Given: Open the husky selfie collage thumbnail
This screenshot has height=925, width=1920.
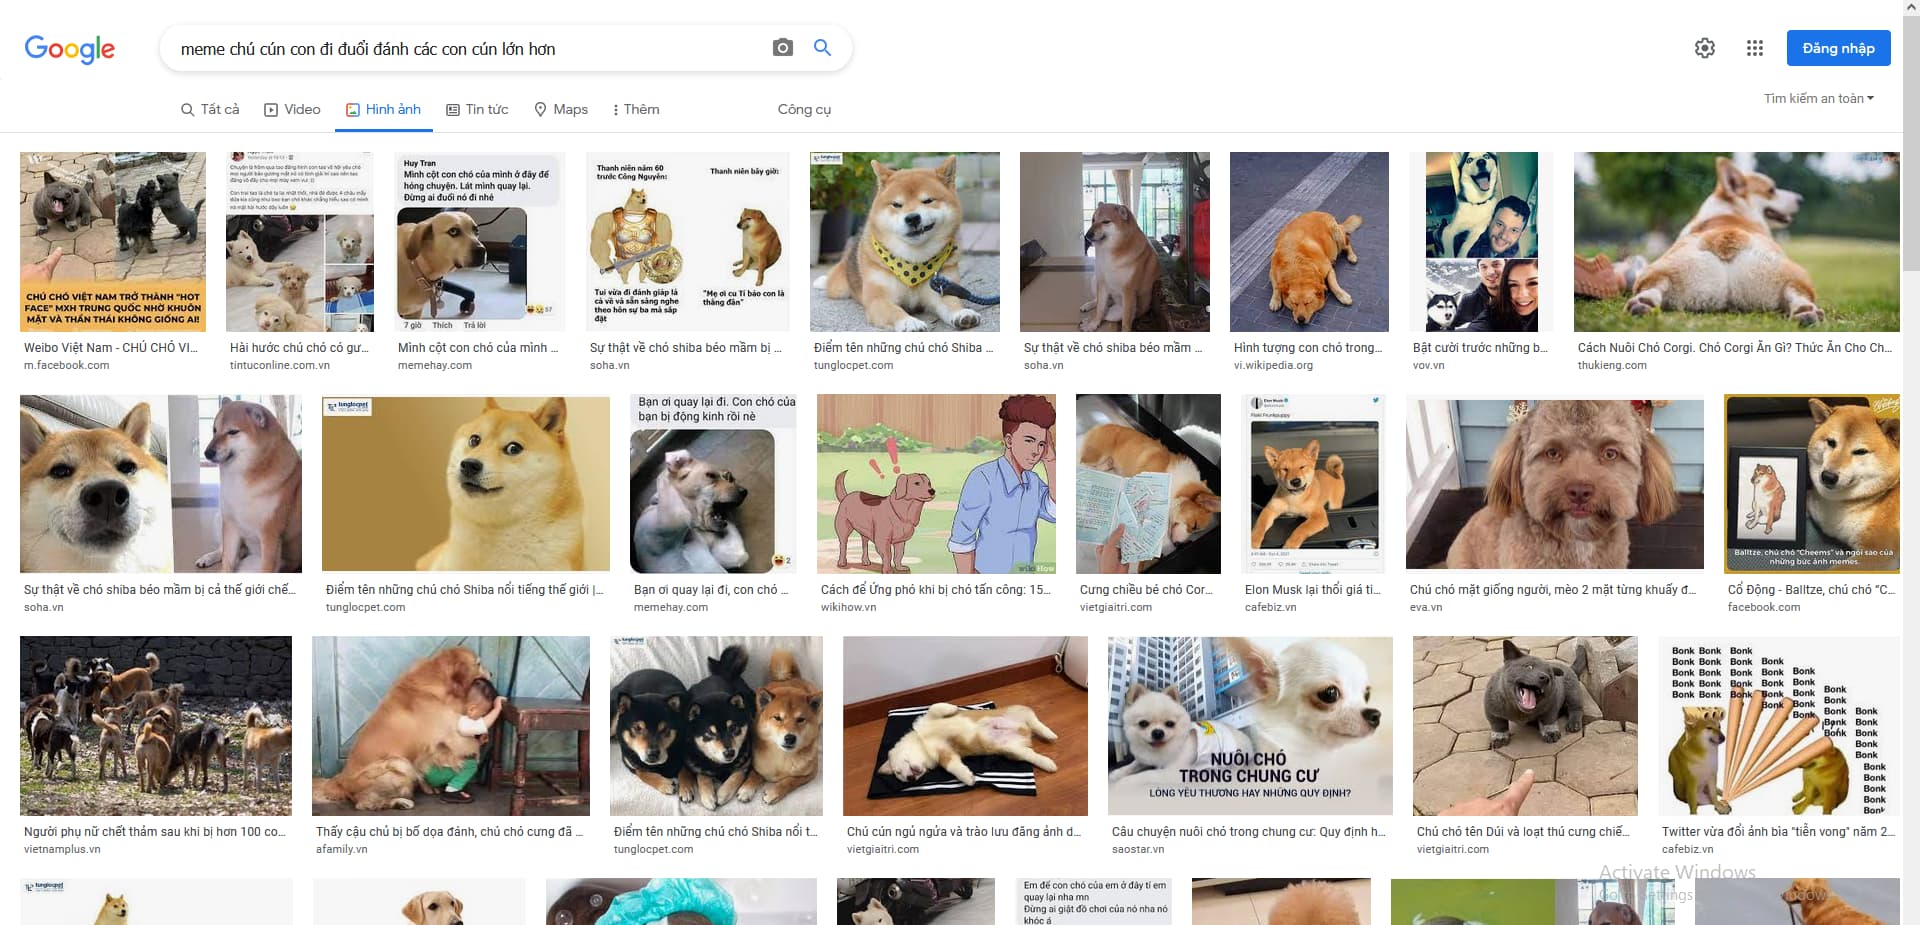Looking at the screenshot, I should (1481, 242).
